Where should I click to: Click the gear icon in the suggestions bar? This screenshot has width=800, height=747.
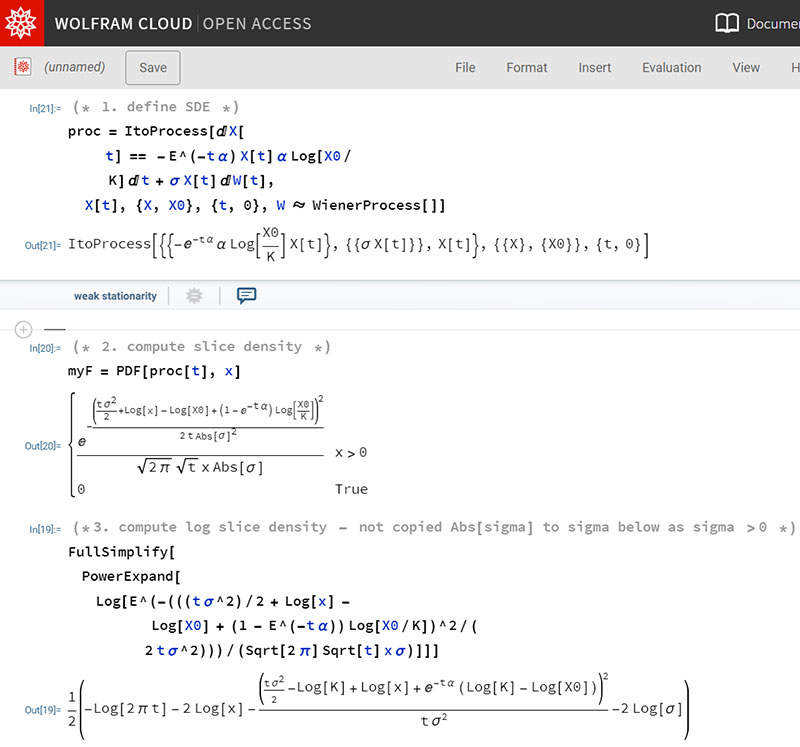(x=194, y=296)
